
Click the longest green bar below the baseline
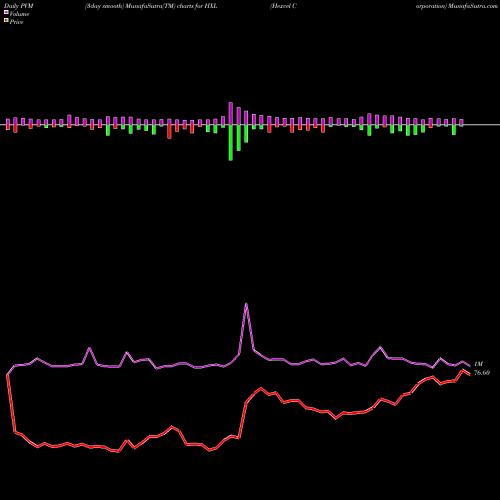(231, 143)
